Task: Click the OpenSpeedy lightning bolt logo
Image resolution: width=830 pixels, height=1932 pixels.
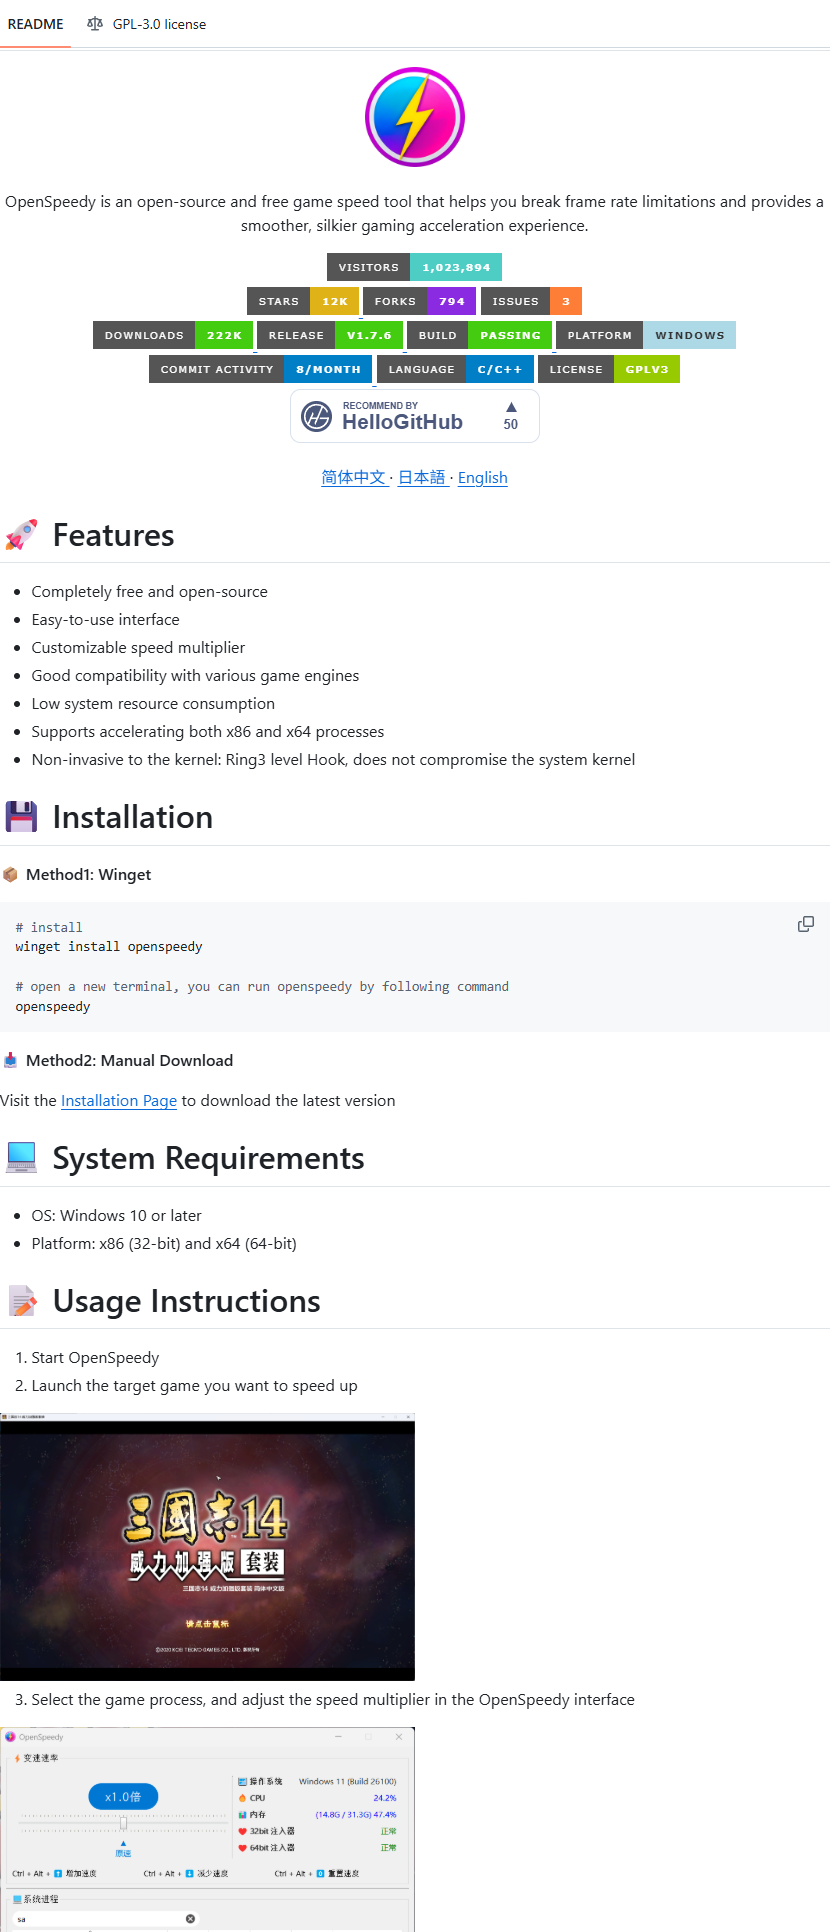Action: click(x=414, y=117)
